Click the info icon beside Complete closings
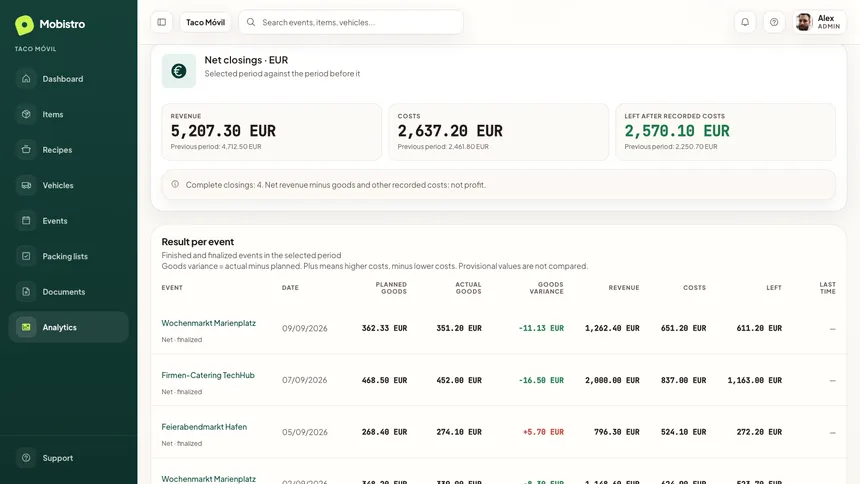Viewport: 860px width, 484px height. coord(175,184)
